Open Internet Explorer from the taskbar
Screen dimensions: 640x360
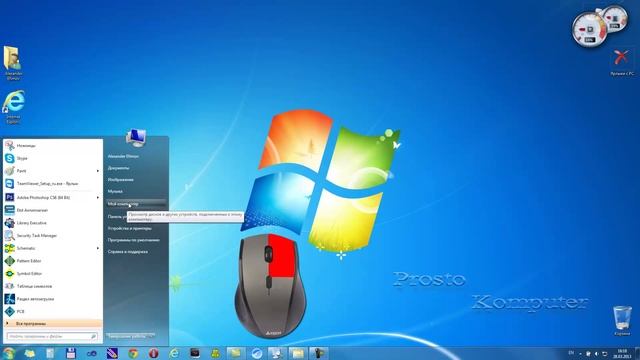pos(174,353)
